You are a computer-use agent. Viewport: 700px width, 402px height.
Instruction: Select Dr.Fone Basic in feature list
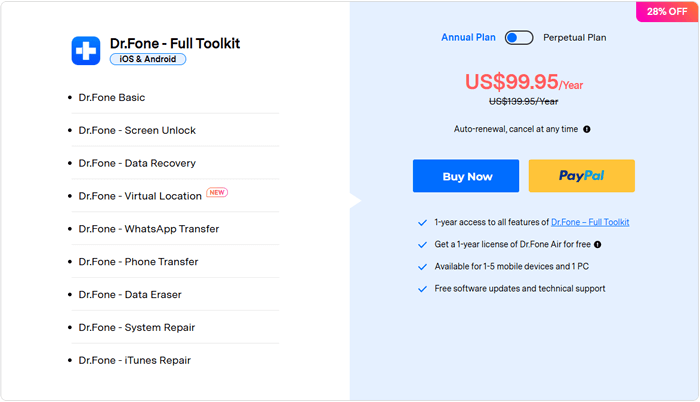click(x=112, y=97)
